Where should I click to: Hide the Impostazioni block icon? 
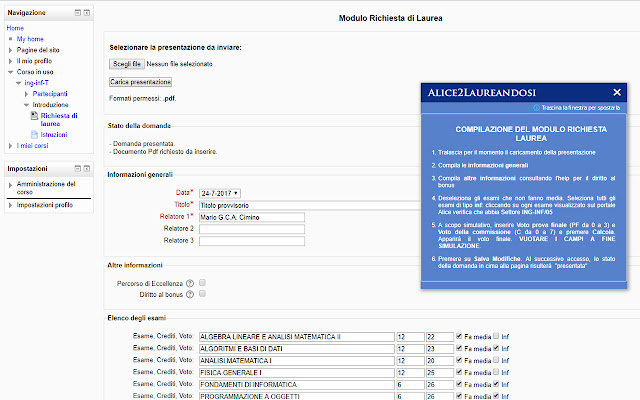tap(78, 168)
